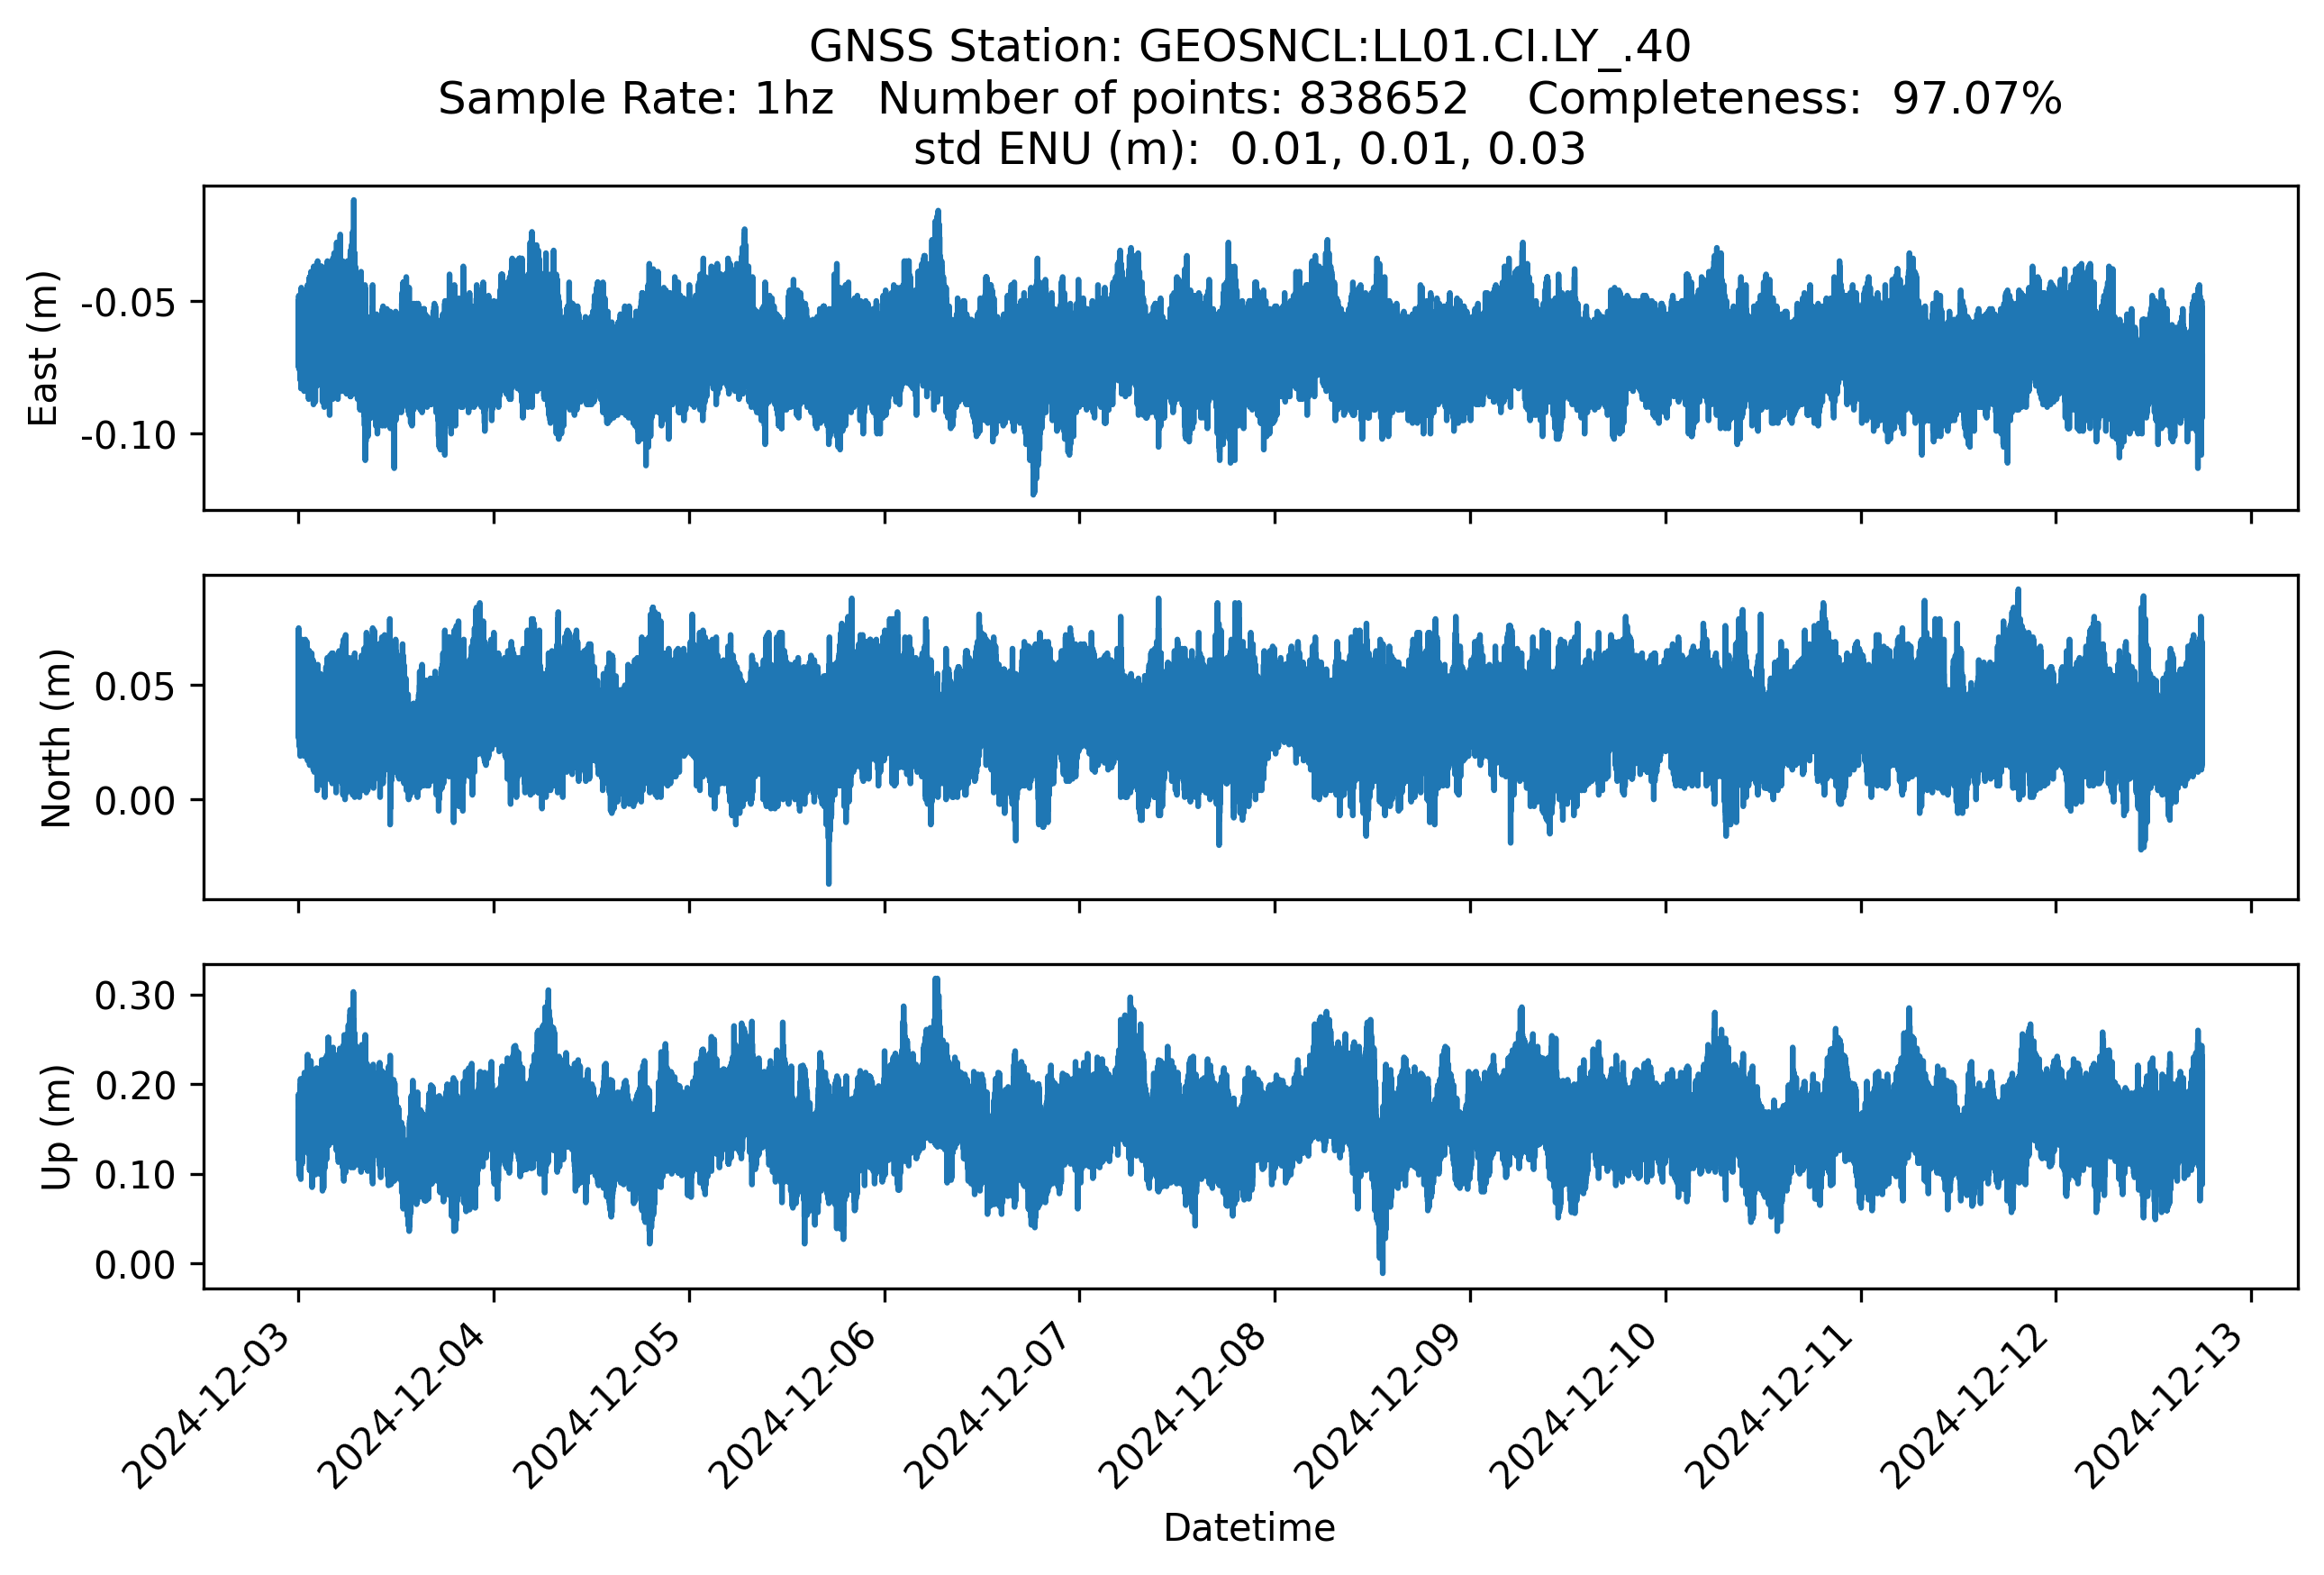Click the "North (m)" y-axis label
2324x1575 pixels.
pos(56,738)
